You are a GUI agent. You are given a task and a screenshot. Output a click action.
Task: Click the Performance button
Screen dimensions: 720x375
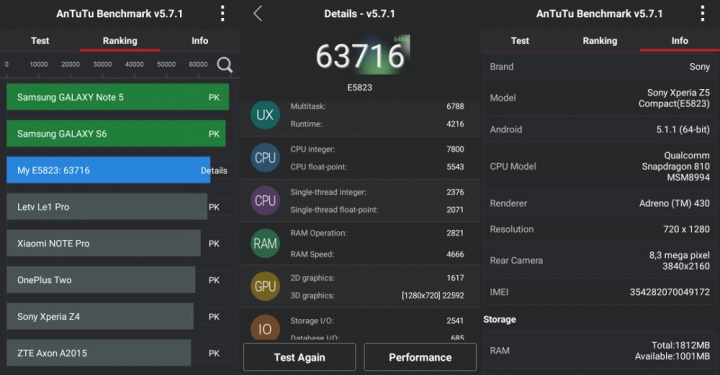(420, 357)
